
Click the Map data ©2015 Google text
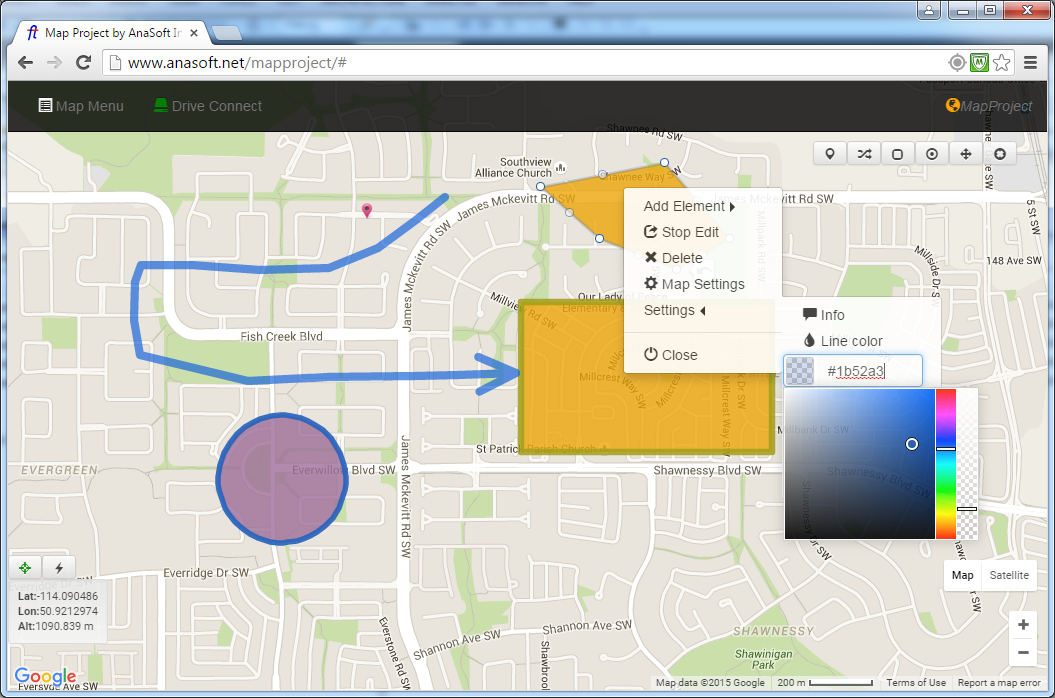click(711, 683)
